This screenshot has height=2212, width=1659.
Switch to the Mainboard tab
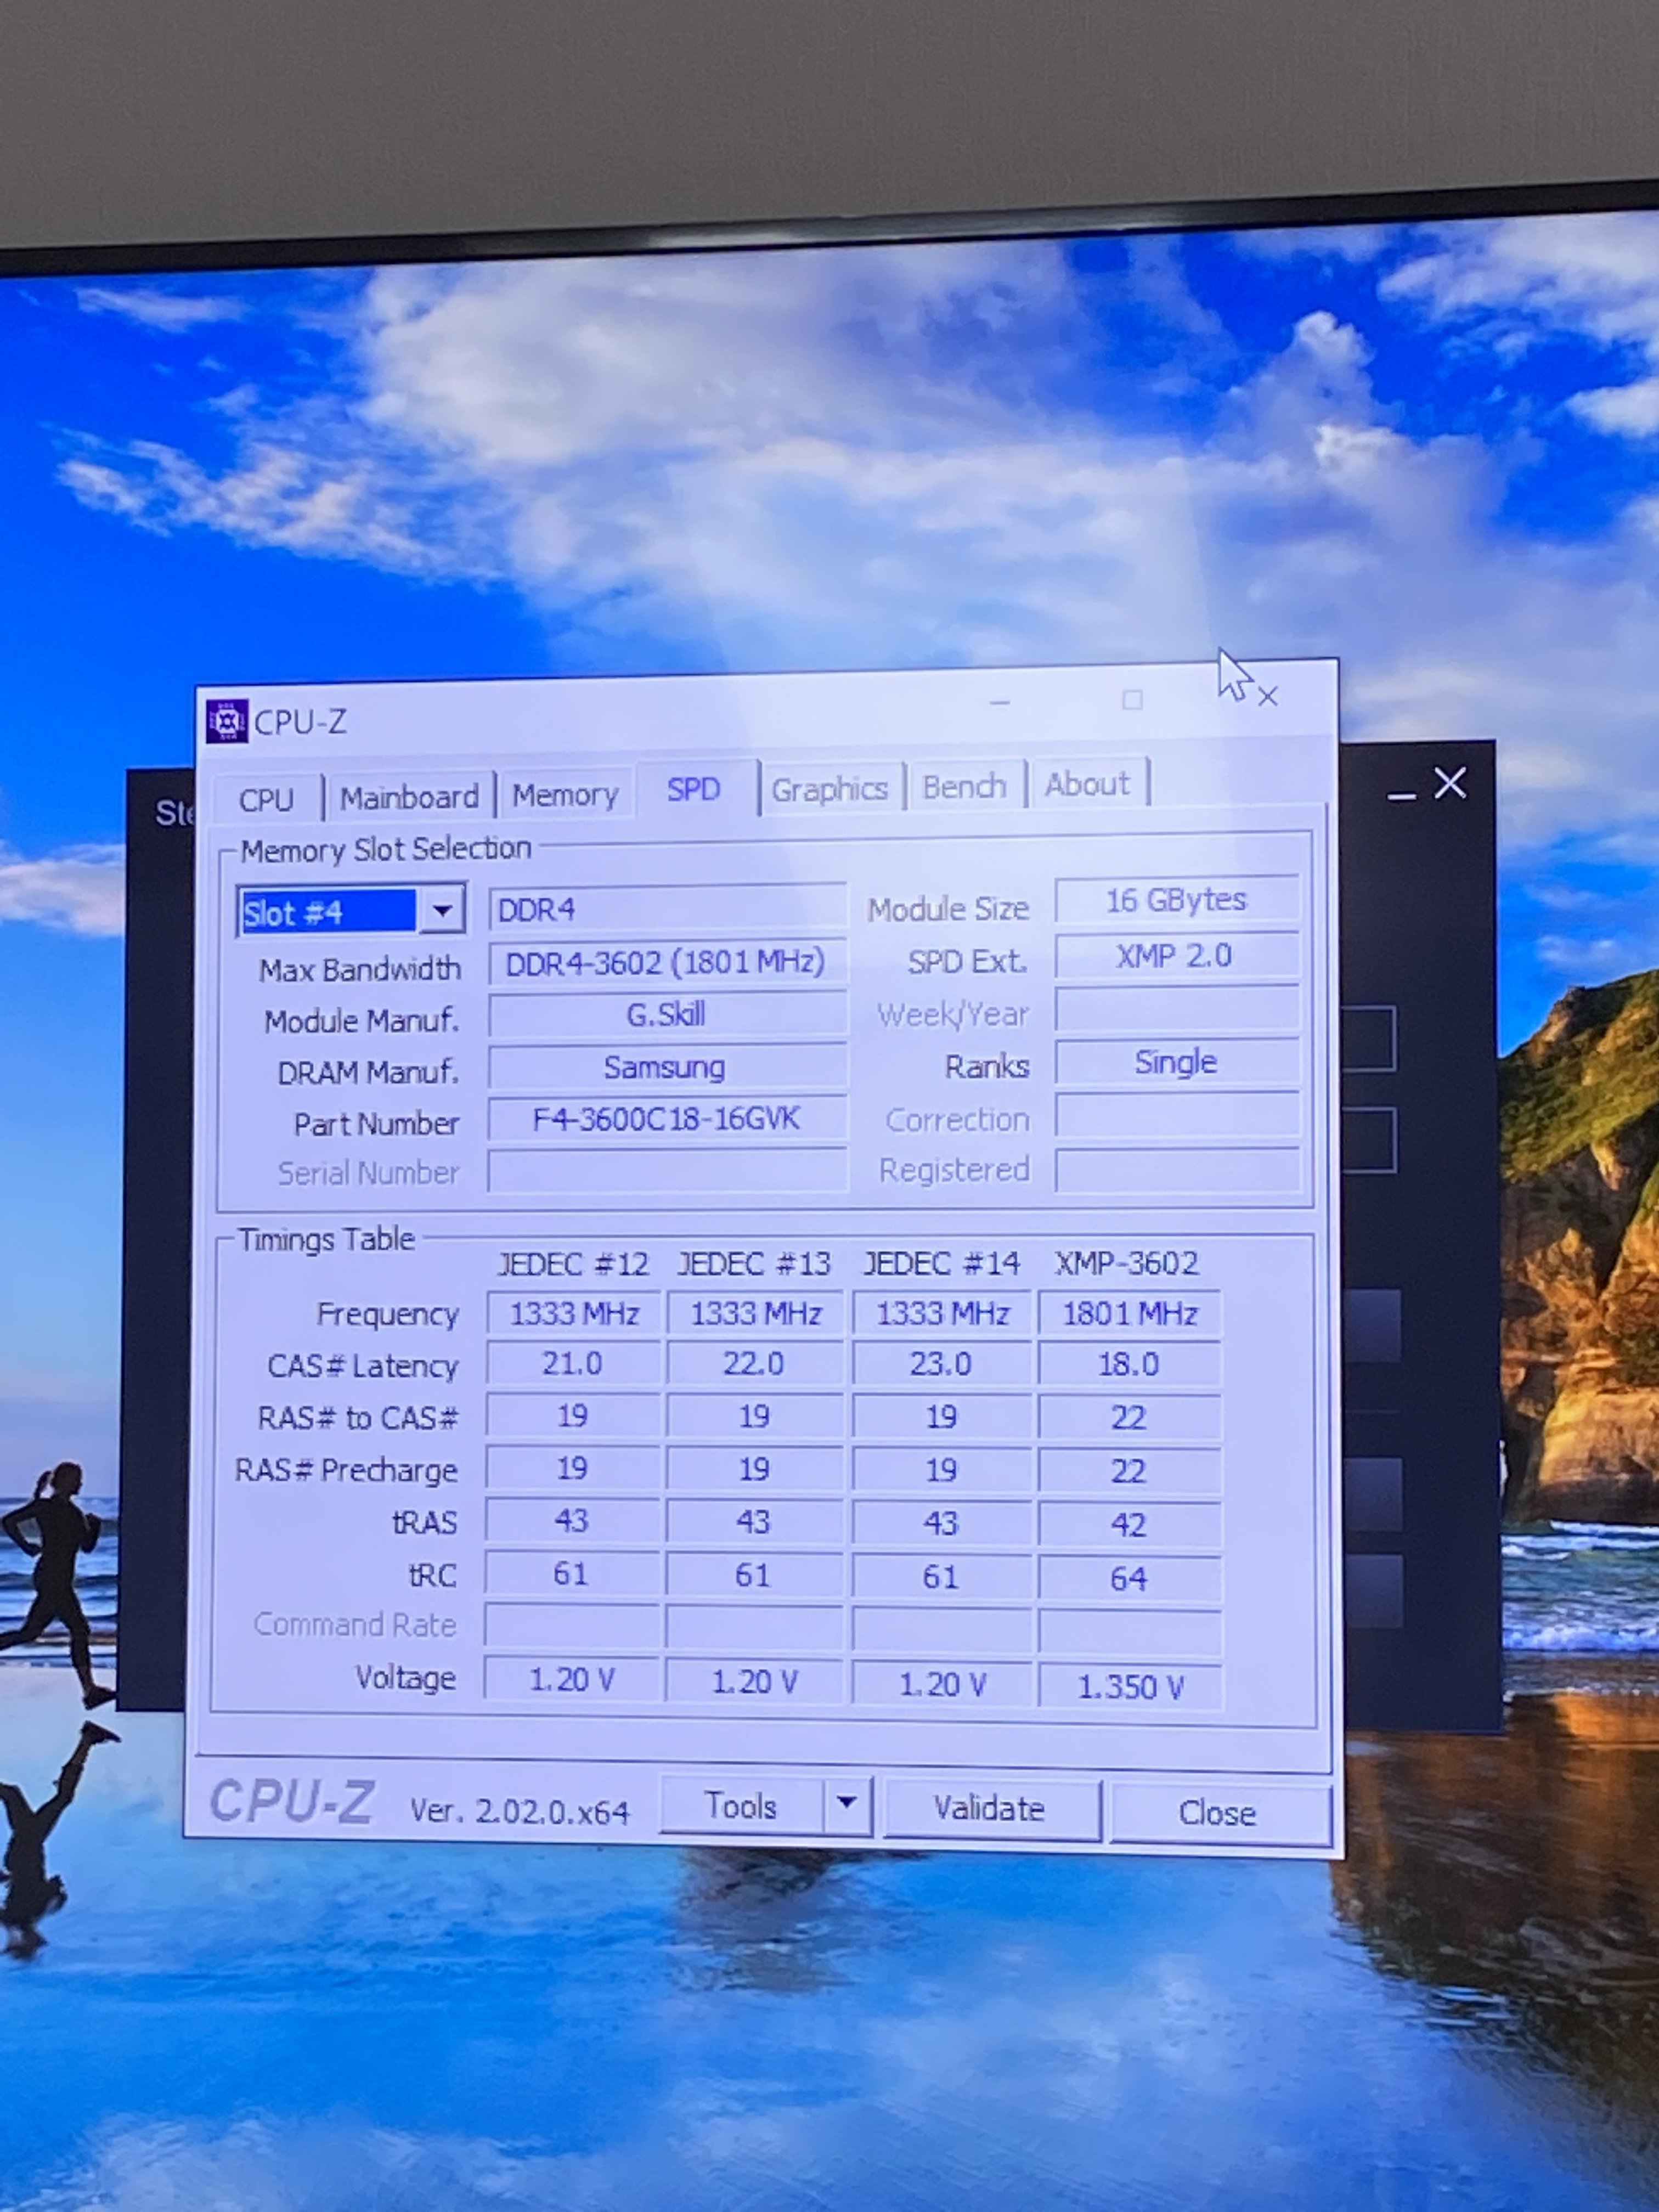[x=409, y=797]
